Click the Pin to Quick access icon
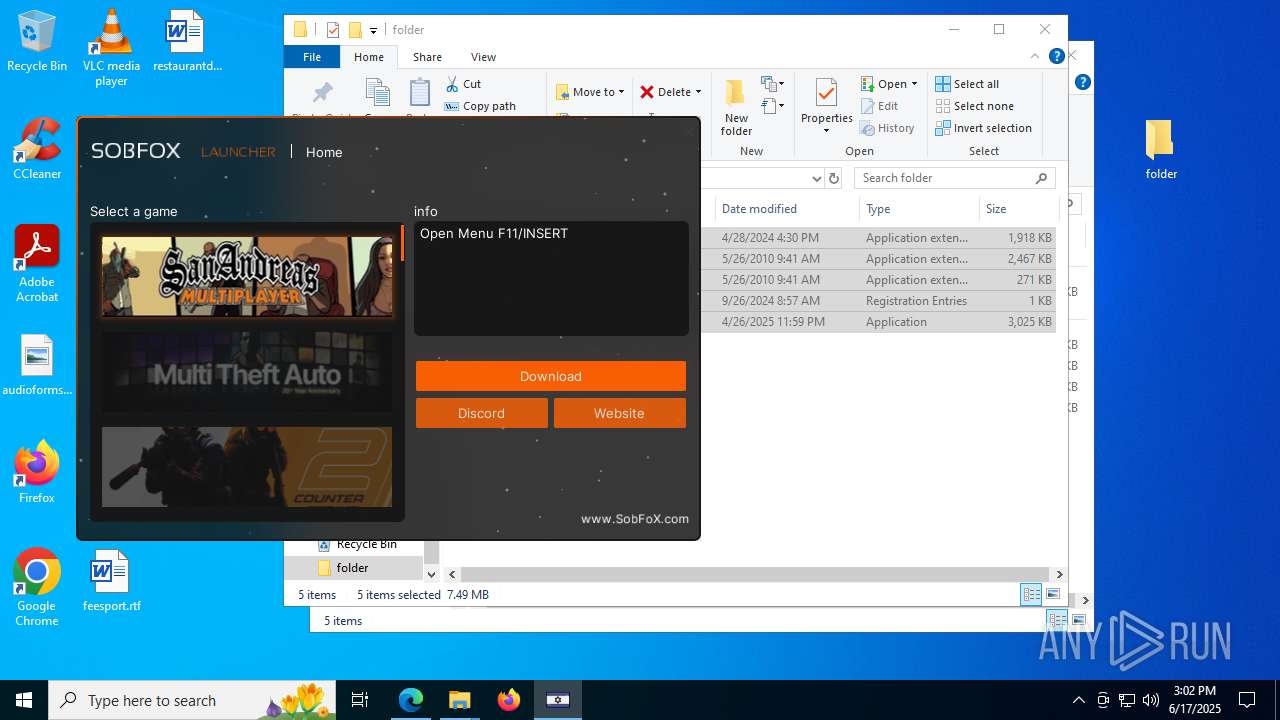The width and height of the screenshot is (1280, 720). 322,93
